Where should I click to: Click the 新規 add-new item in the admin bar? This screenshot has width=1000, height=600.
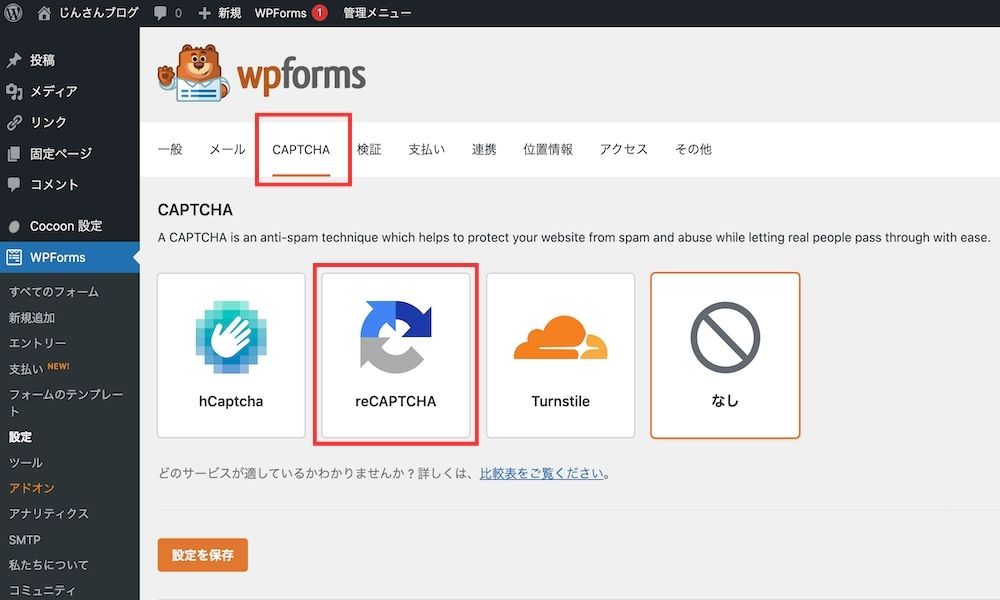click(219, 13)
